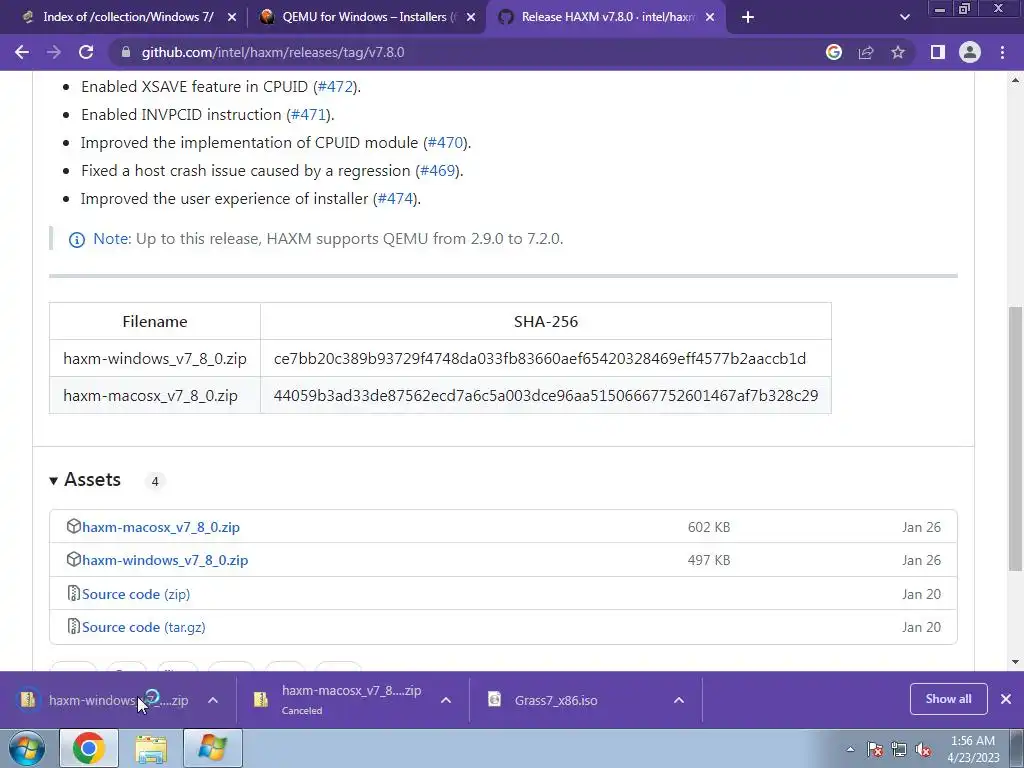This screenshot has height=768, width=1024.
Task: Open the Chrome profile avatar
Action: tap(970, 52)
